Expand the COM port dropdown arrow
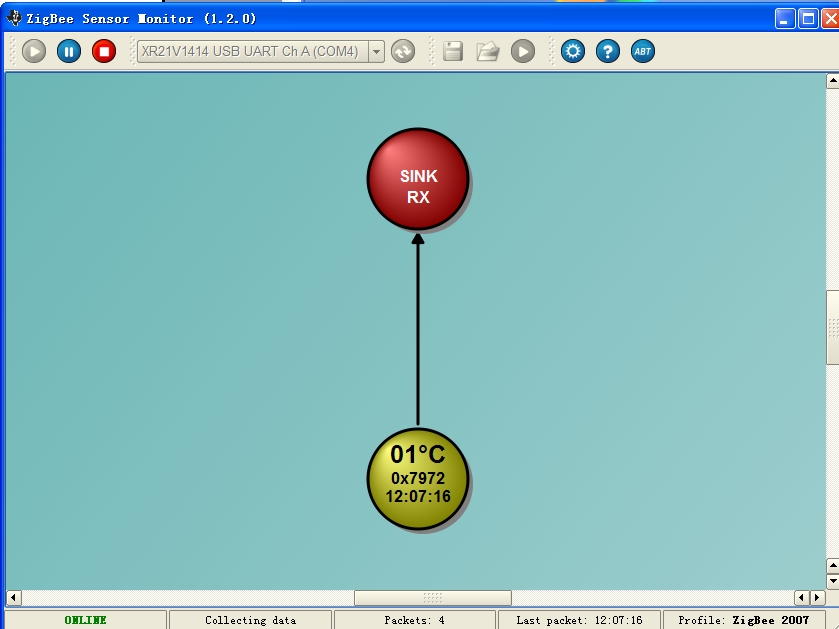839x629 pixels. click(376, 51)
